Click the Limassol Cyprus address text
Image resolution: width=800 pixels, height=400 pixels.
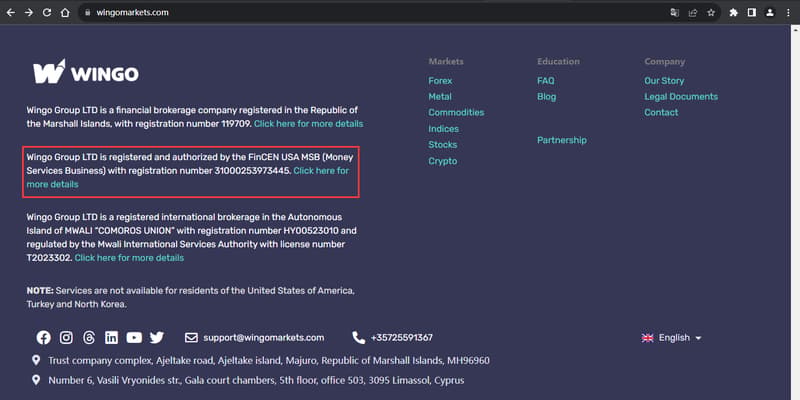[x=256, y=380]
